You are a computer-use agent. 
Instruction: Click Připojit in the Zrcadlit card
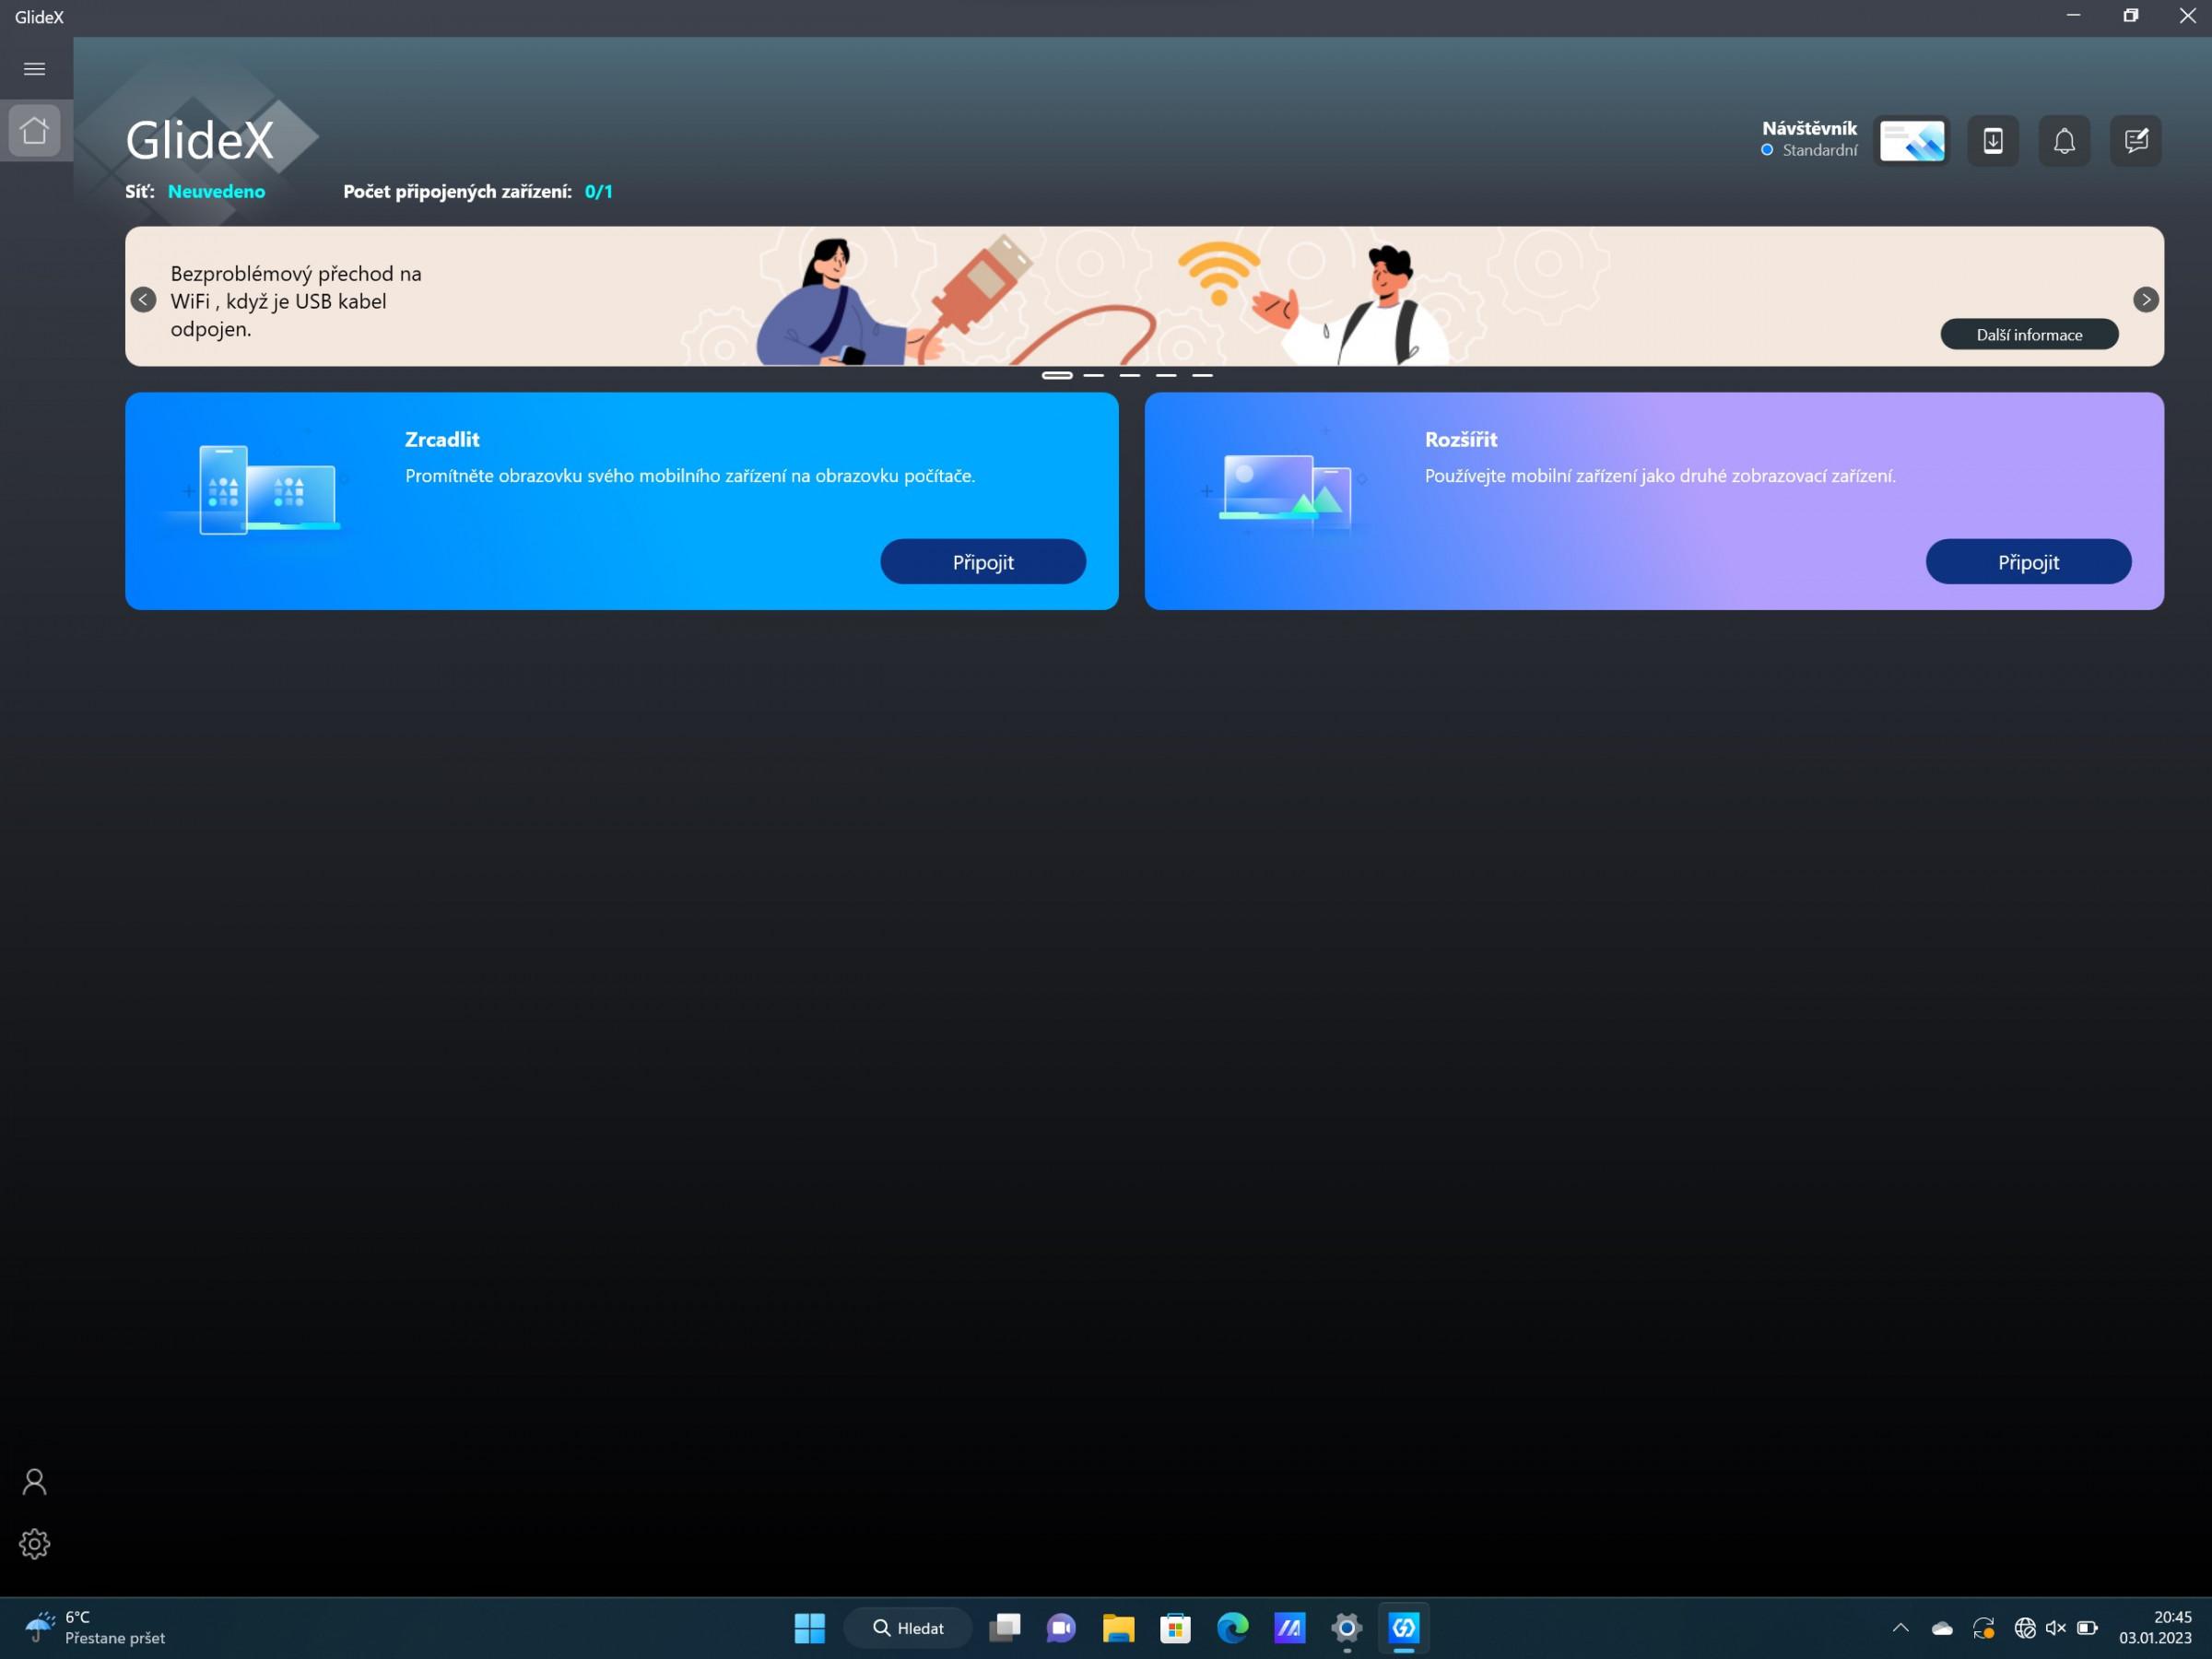pos(983,562)
